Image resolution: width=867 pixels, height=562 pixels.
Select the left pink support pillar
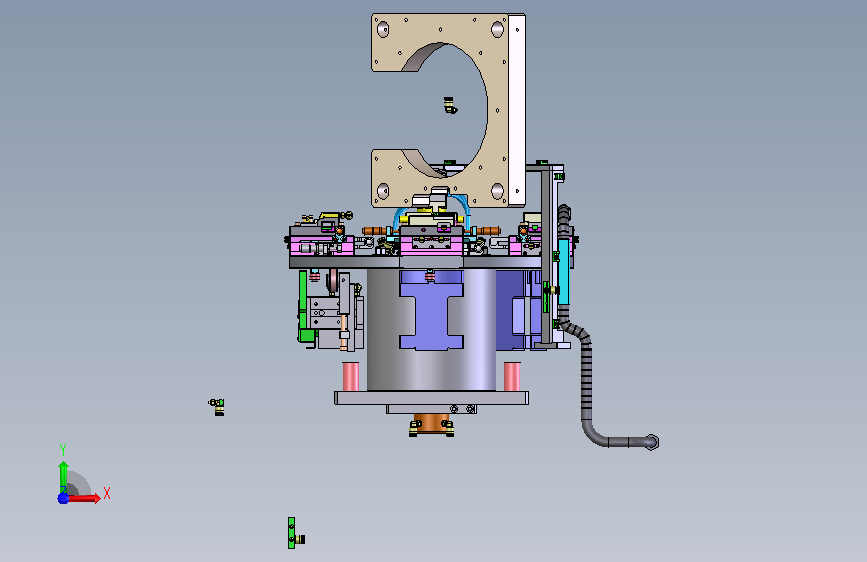pos(351,376)
